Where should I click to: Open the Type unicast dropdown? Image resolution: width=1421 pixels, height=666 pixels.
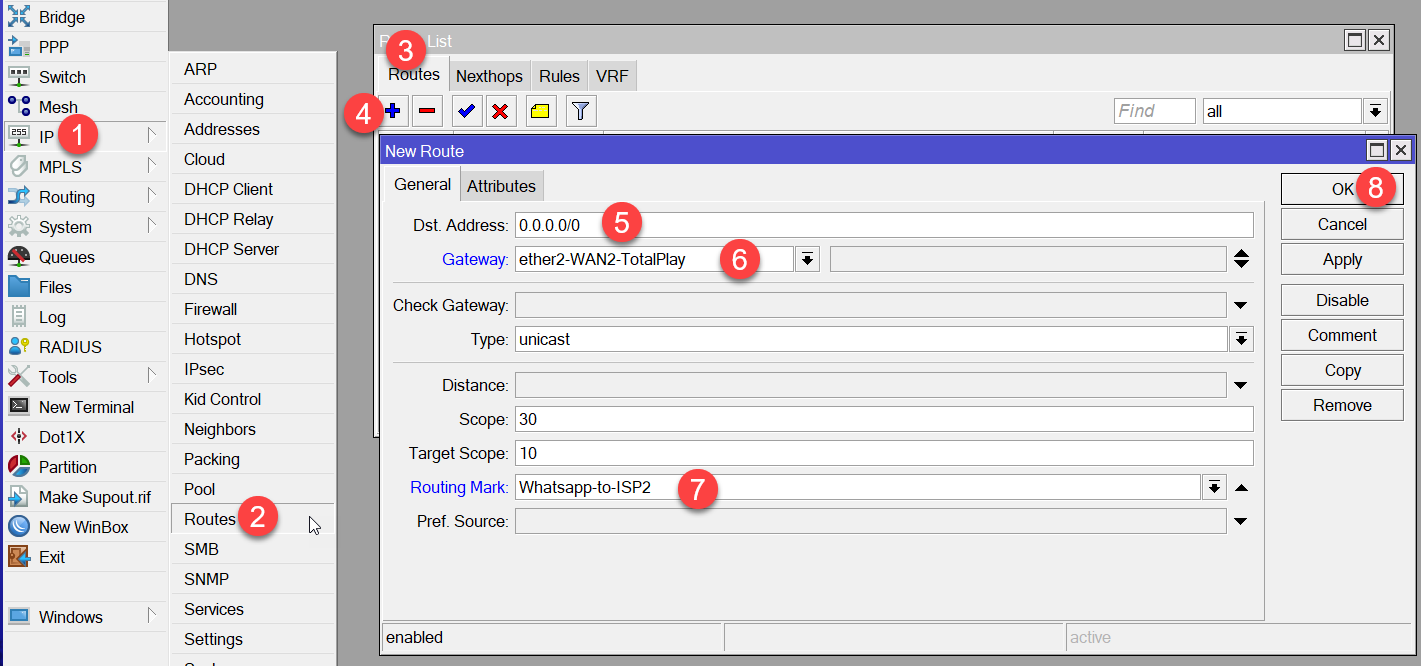click(1241, 340)
